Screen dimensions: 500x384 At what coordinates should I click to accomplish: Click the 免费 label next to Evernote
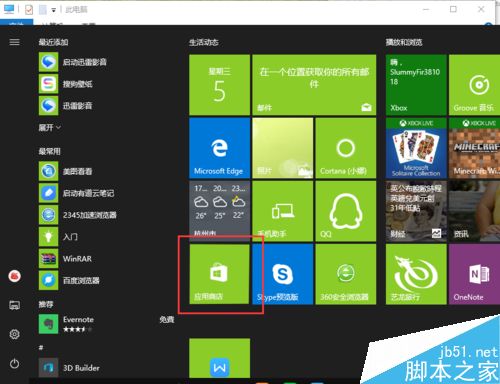pos(167,320)
